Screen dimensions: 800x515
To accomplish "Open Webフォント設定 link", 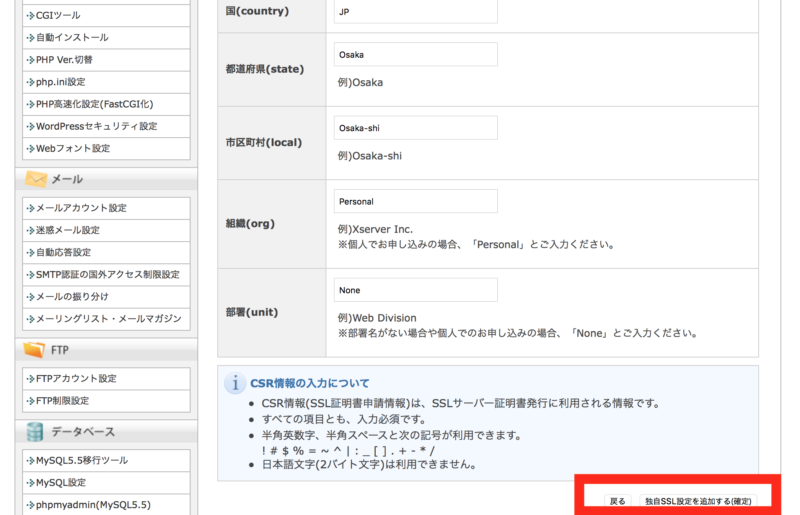I will coord(73,149).
